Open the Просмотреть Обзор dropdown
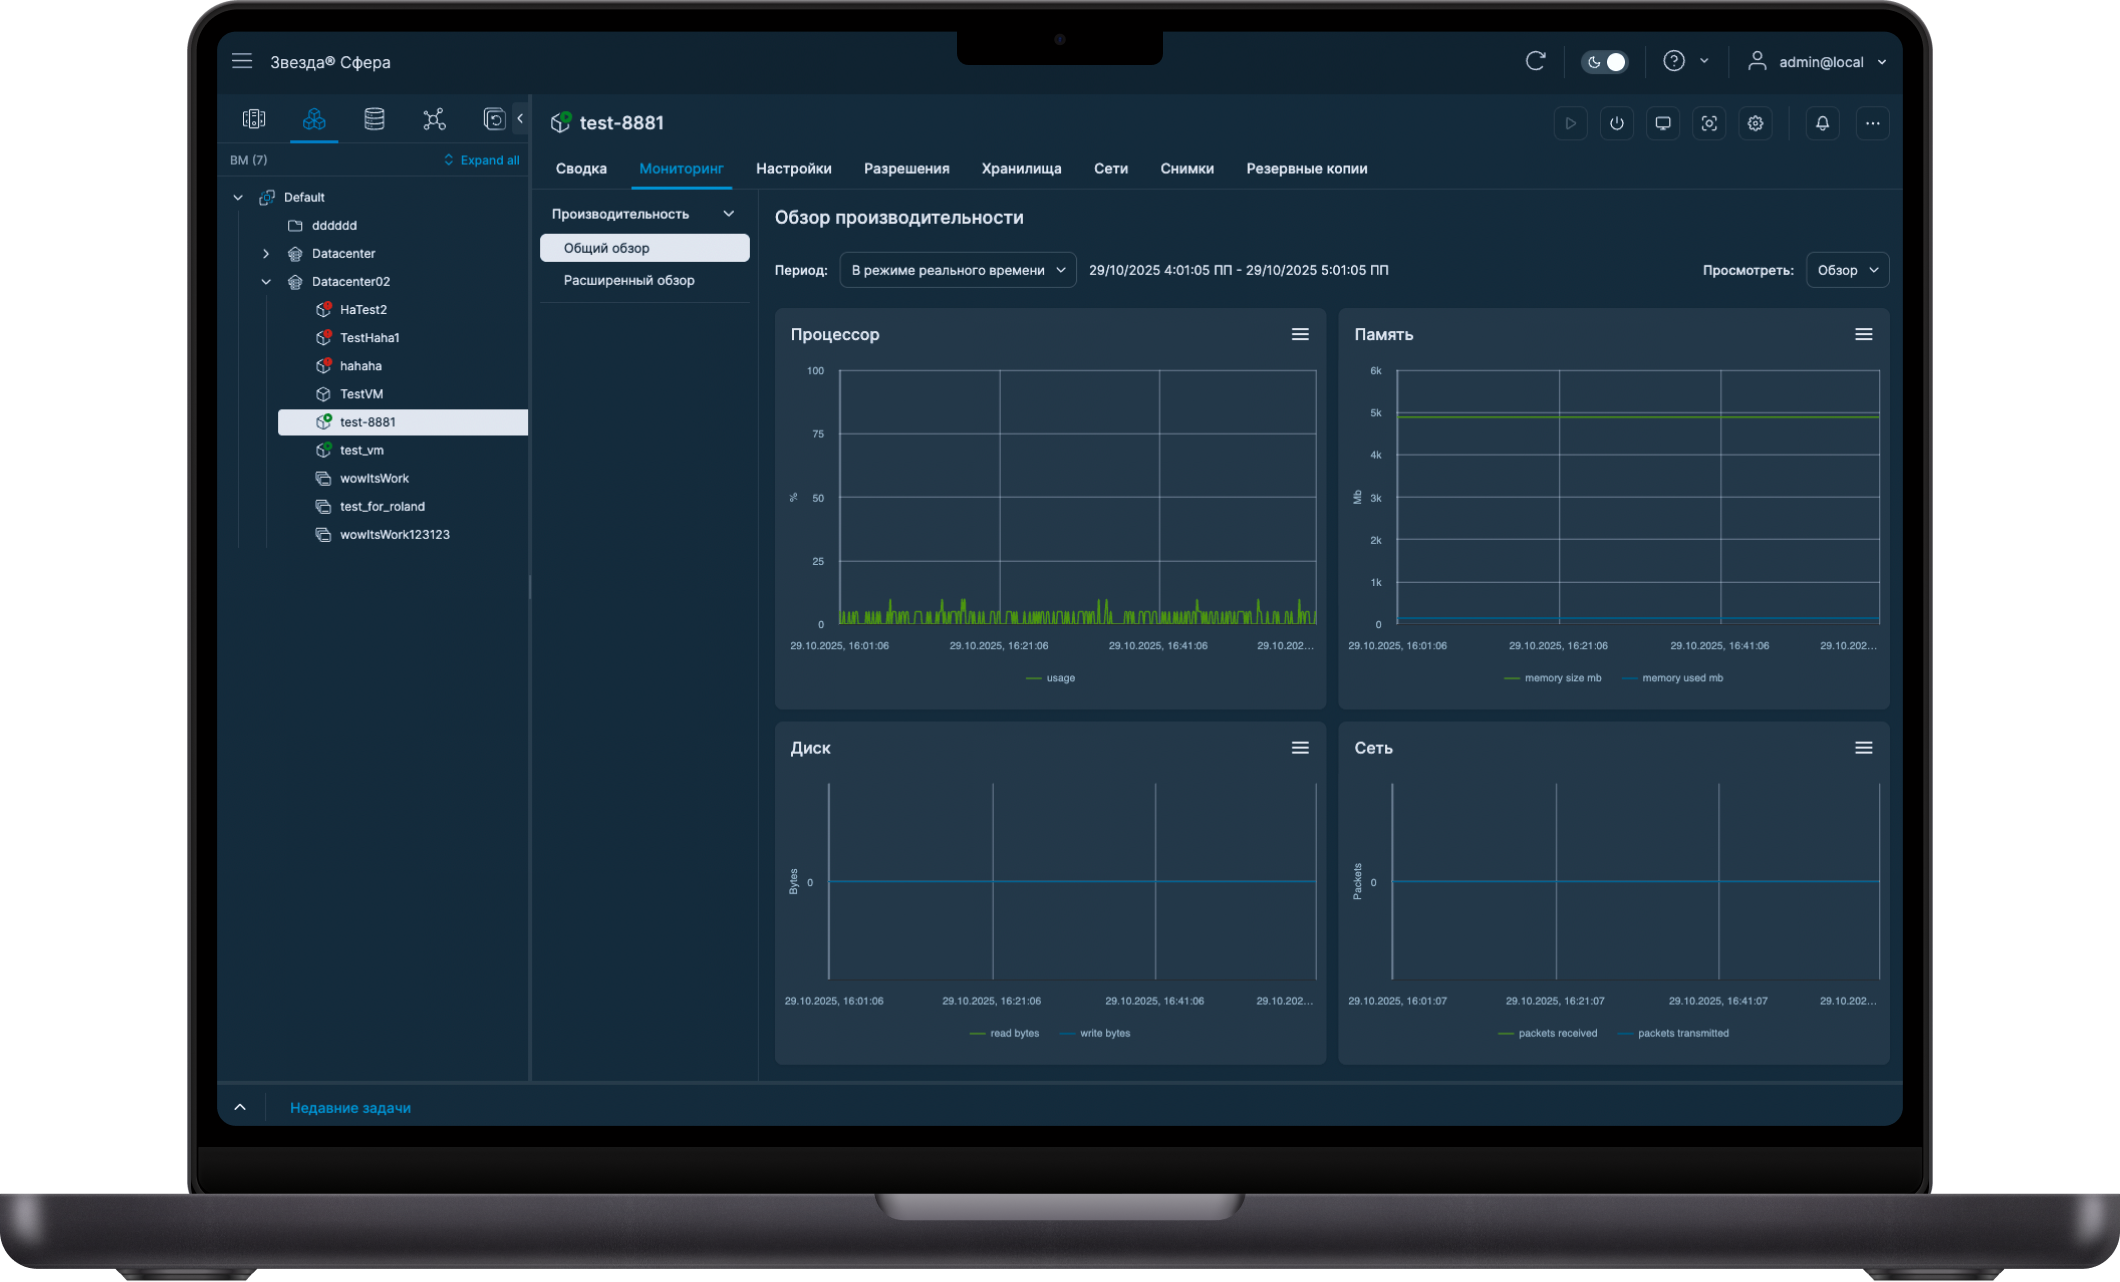This screenshot has width=2120, height=1282. pyautogui.click(x=1846, y=270)
